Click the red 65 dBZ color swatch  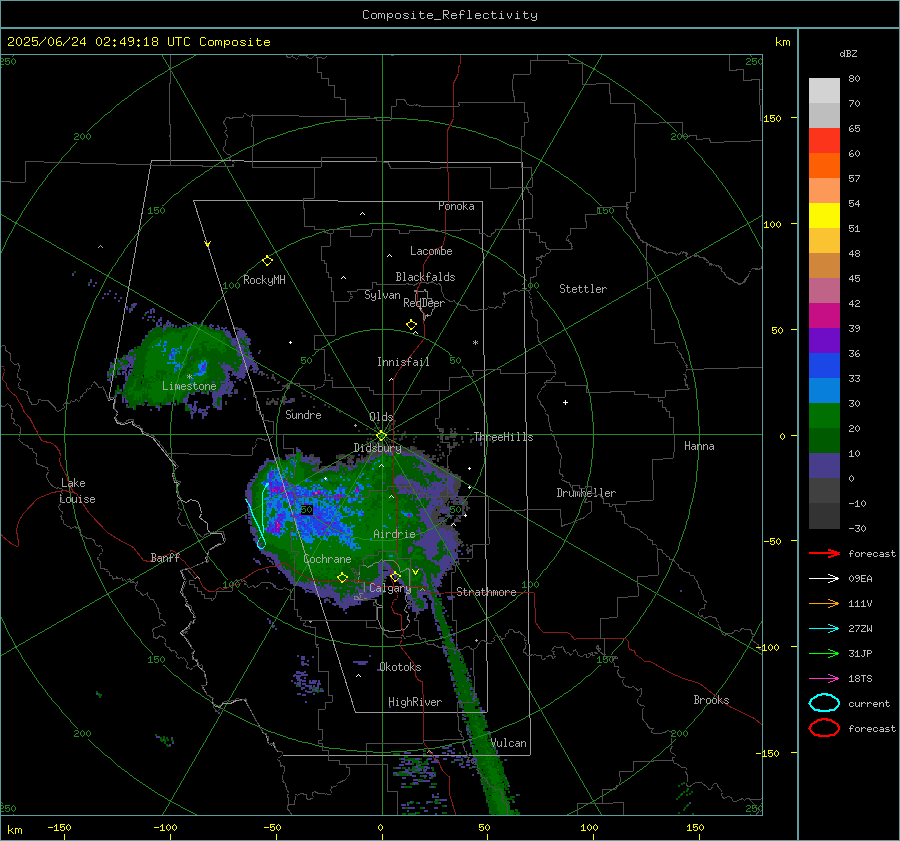(824, 140)
